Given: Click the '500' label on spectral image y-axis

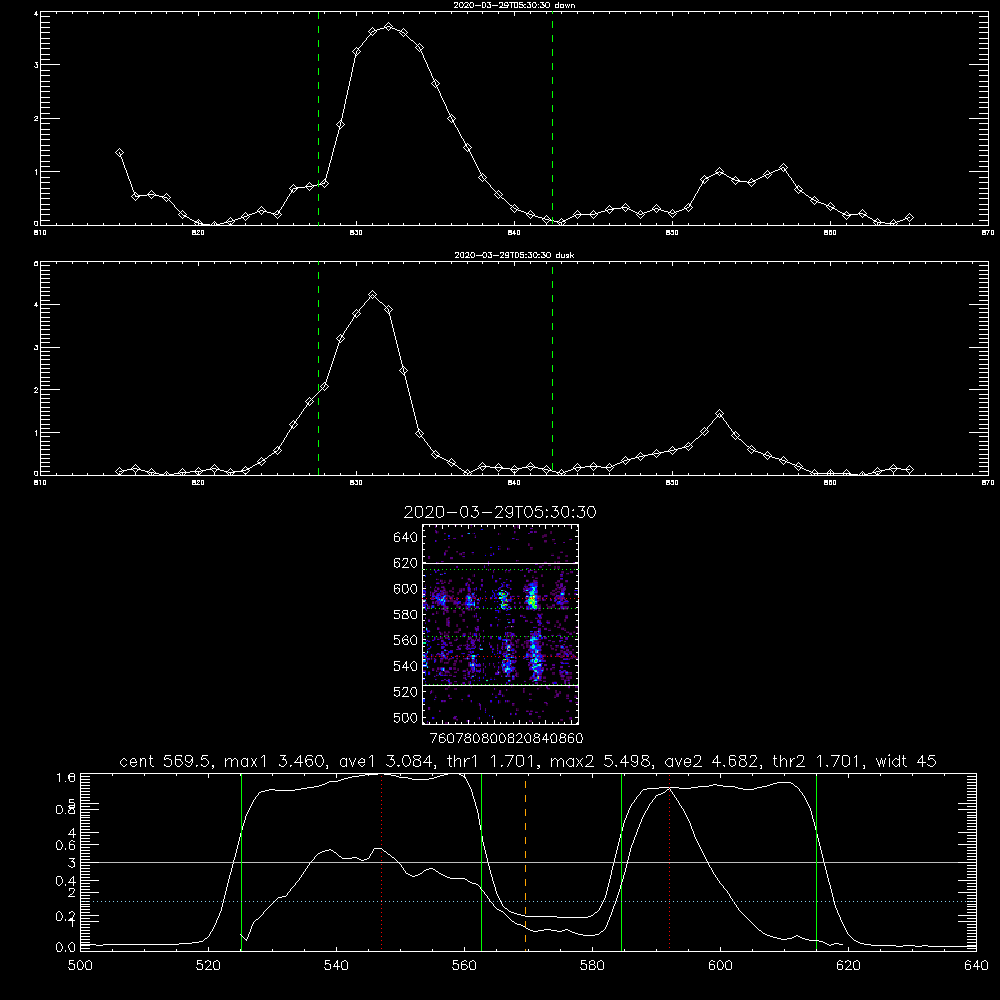Looking at the screenshot, I should [405, 718].
